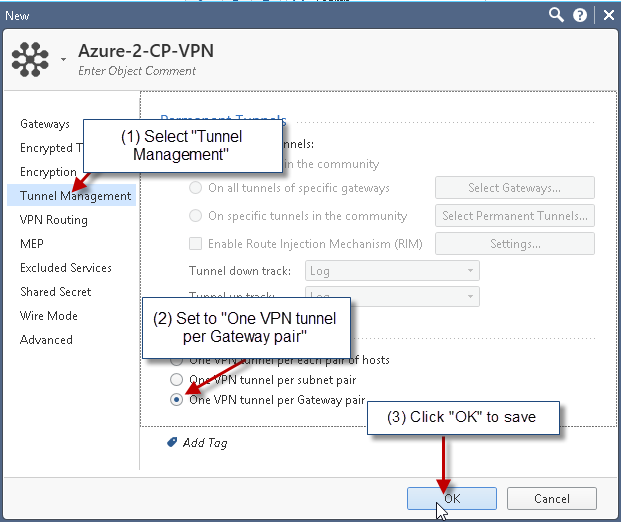This screenshot has width=621, height=522.
Task: Open RIM Settings button
Action: (x=514, y=244)
